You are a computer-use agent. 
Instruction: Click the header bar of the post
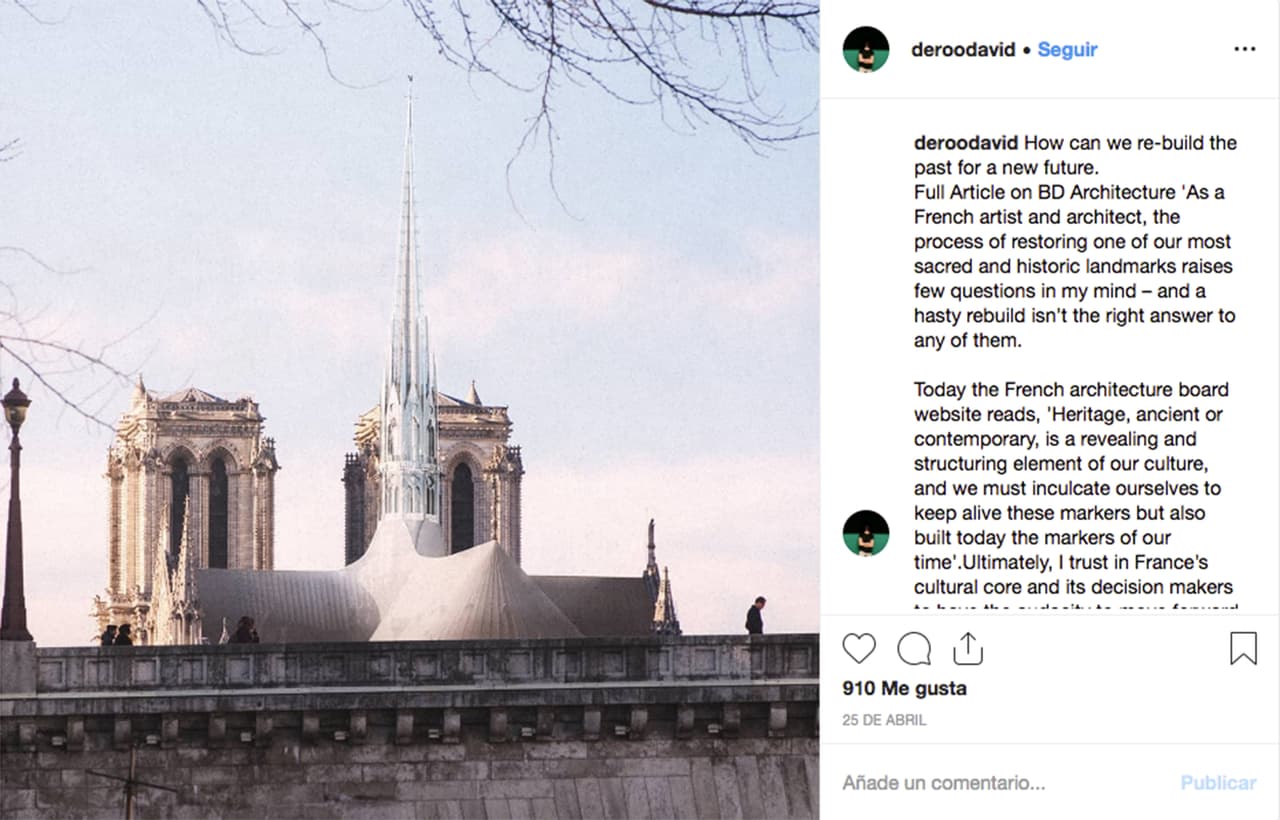point(1050,48)
